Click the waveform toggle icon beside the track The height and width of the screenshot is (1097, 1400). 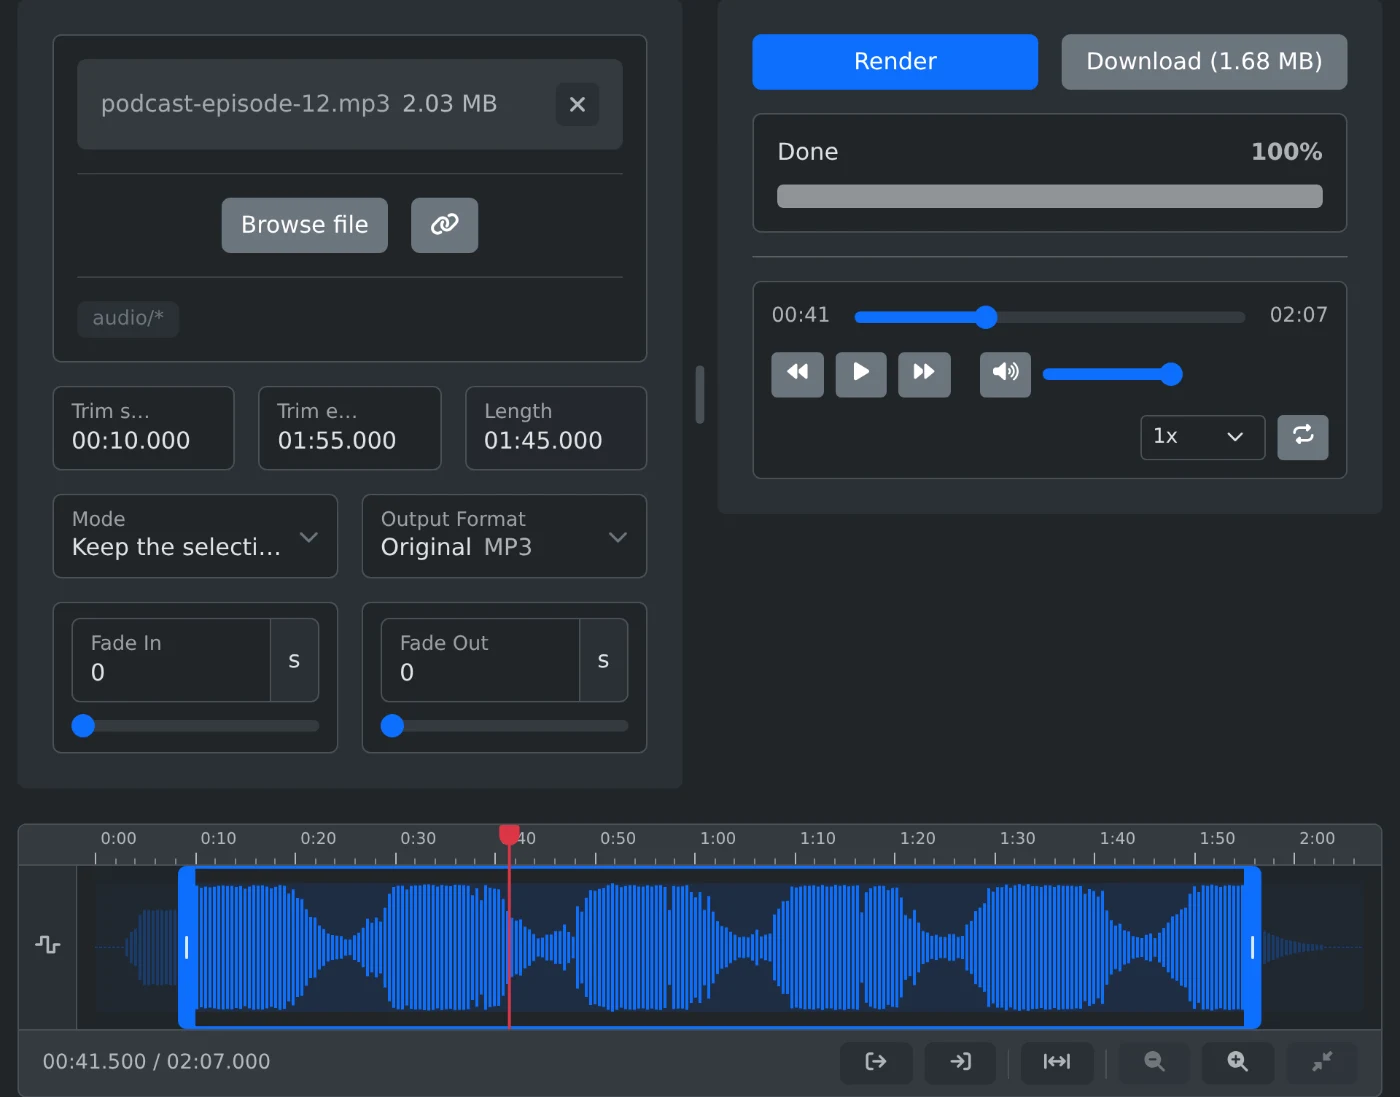click(48, 945)
